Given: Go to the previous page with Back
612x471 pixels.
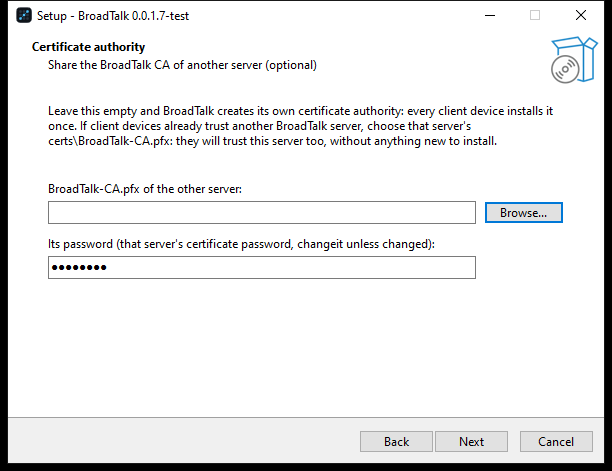Looking at the screenshot, I should [396, 441].
